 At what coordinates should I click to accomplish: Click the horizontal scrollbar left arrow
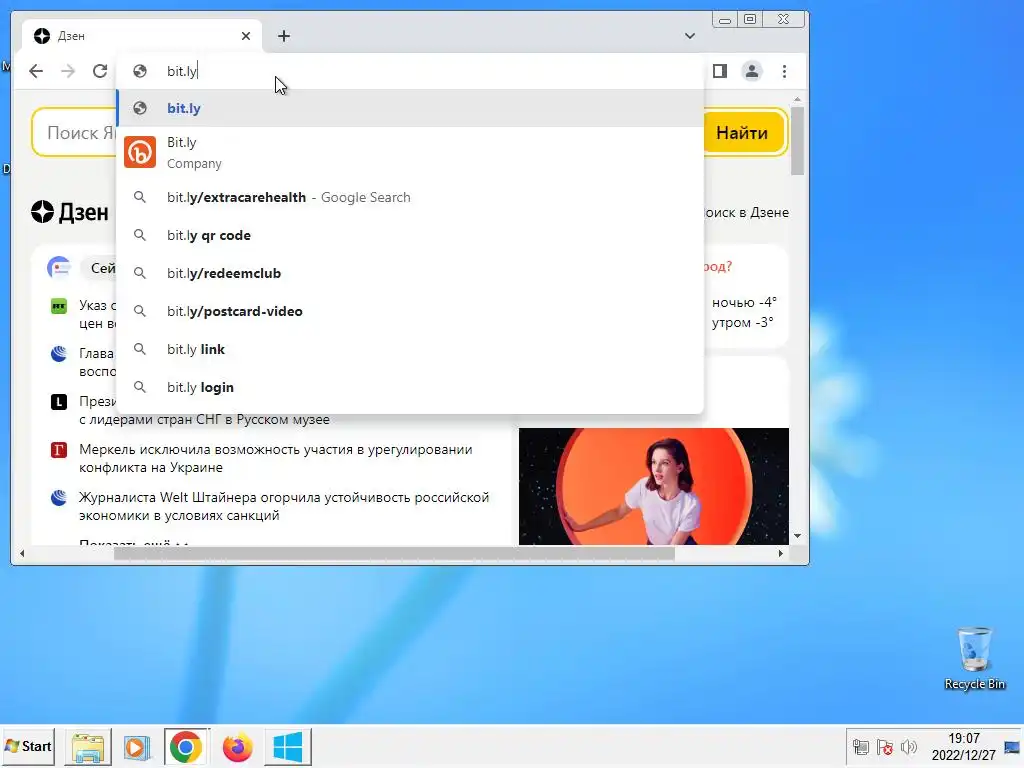click(x=22, y=554)
